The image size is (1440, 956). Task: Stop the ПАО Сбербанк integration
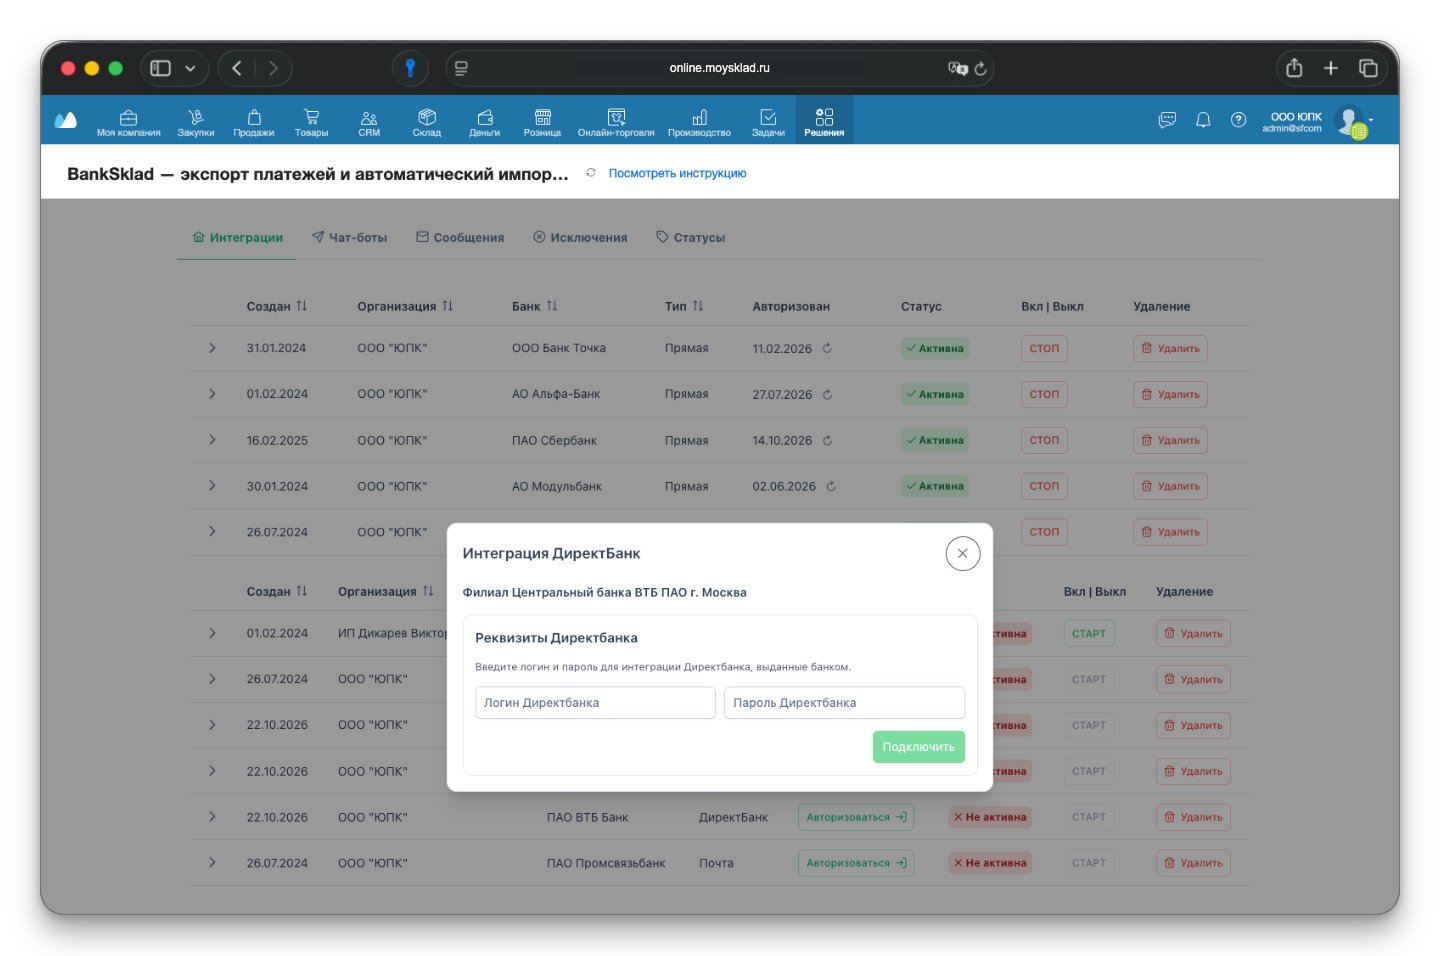(x=1044, y=440)
